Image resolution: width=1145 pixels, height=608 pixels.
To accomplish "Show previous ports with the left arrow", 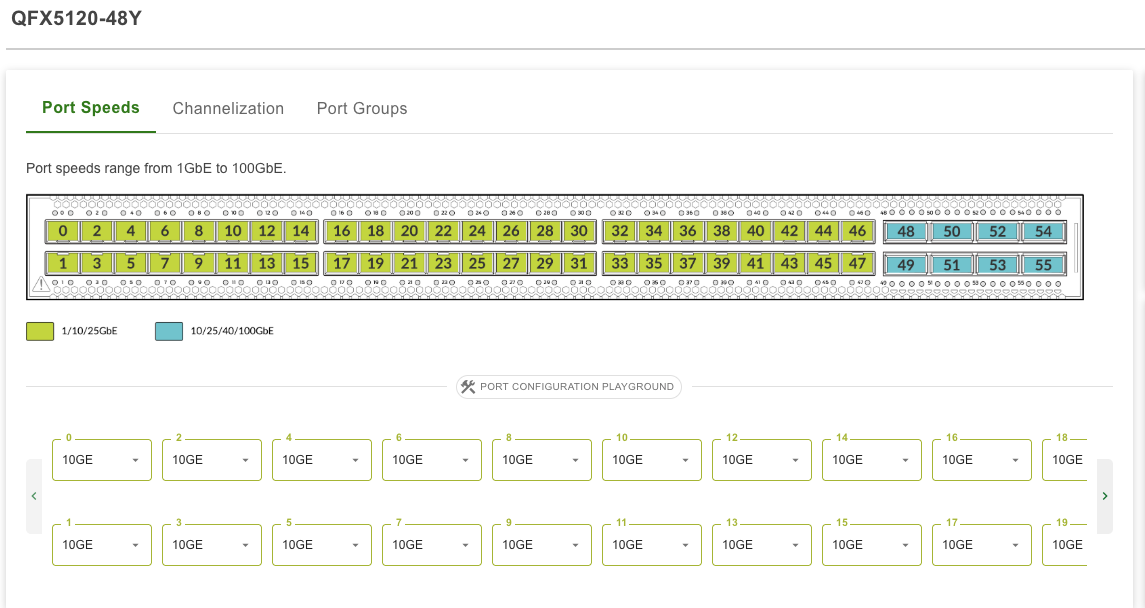I will [x=34, y=496].
